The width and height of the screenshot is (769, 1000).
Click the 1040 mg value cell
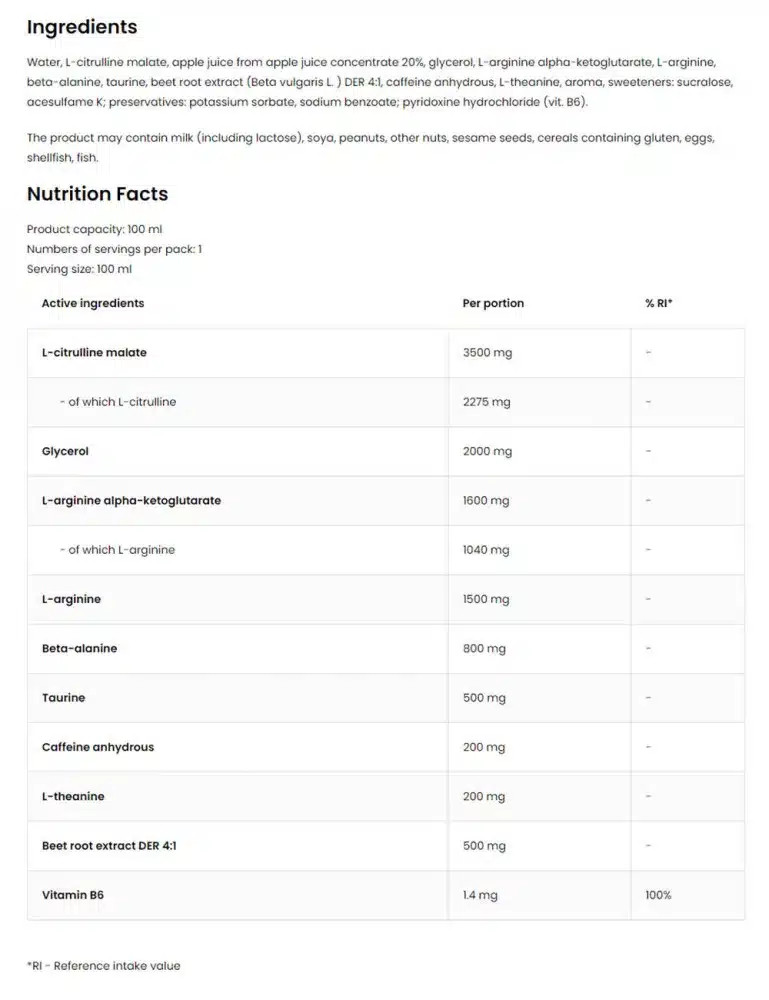(x=486, y=550)
